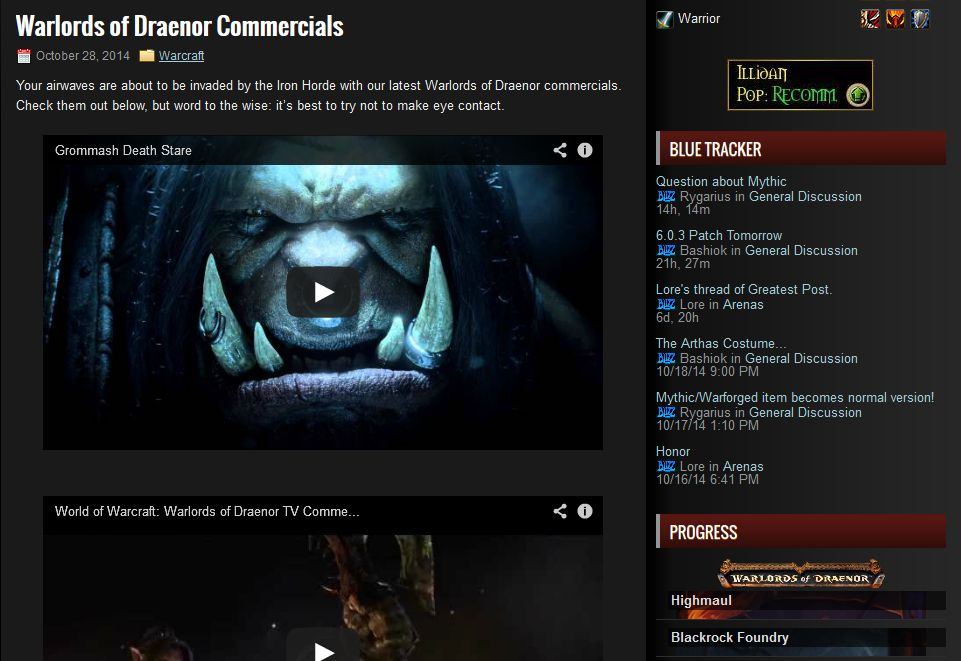Image resolution: width=961 pixels, height=661 pixels.
Task: Play the Grommash Death Stare video
Action: click(x=322, y=292)
